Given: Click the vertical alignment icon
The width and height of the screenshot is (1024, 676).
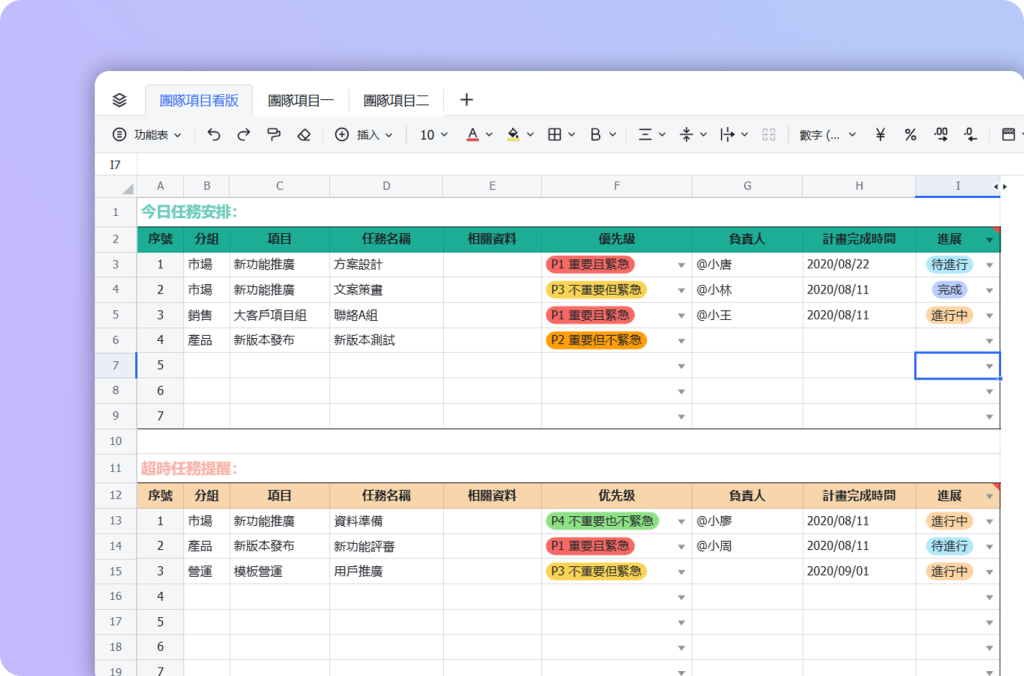Looking at the screenshot, I should [x=686, y=135].
